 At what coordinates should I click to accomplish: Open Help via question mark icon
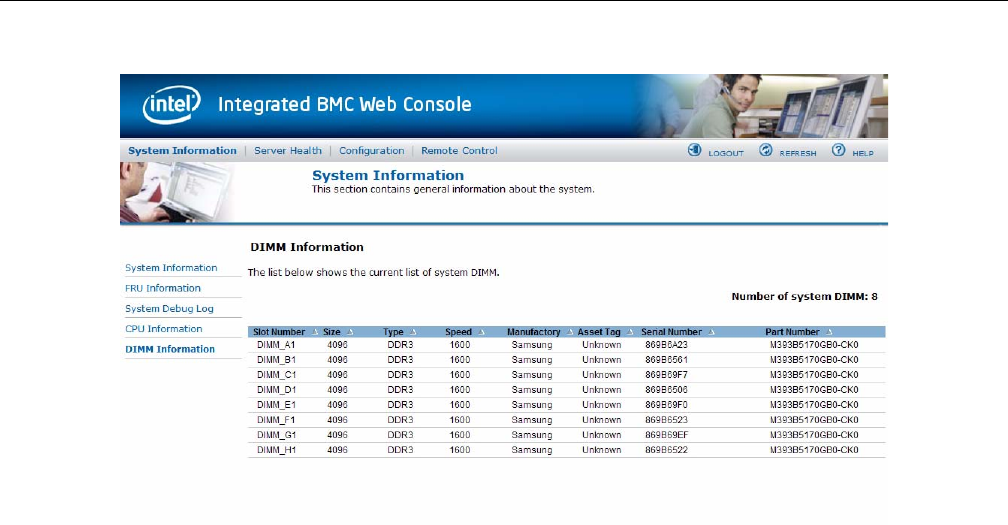click(x=838, y=150)
